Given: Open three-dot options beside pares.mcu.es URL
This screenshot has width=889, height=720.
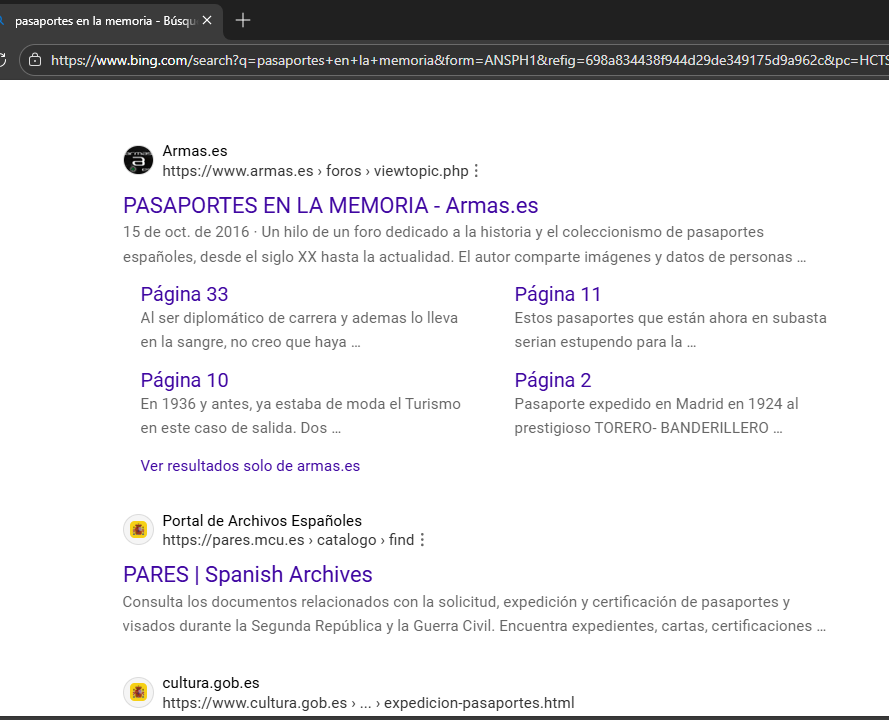Looking at the screenshot, I should pos(422,540).
